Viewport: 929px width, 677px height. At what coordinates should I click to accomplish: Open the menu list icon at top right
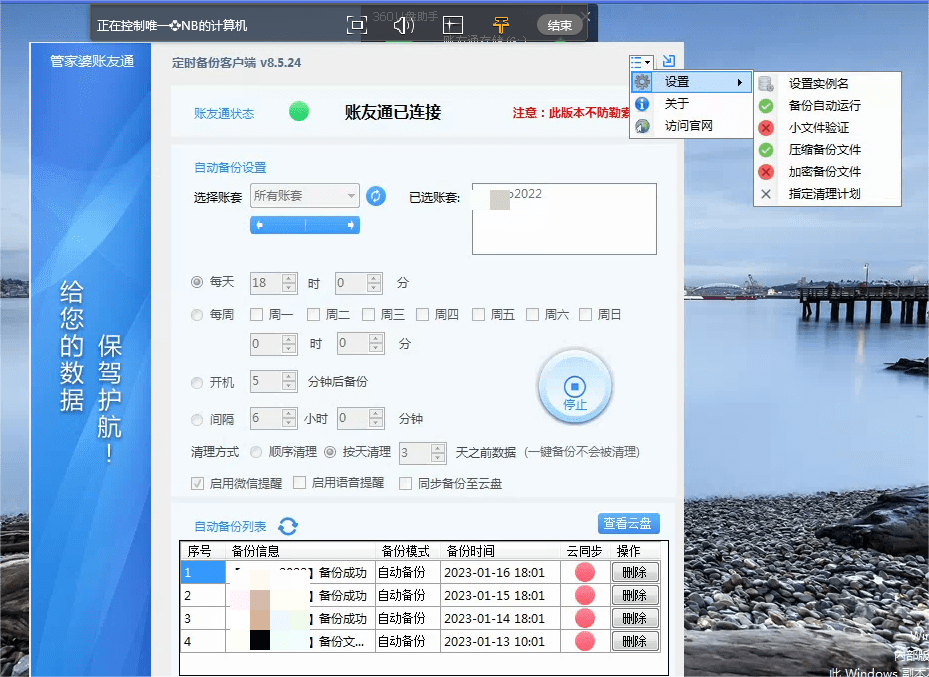641,62
